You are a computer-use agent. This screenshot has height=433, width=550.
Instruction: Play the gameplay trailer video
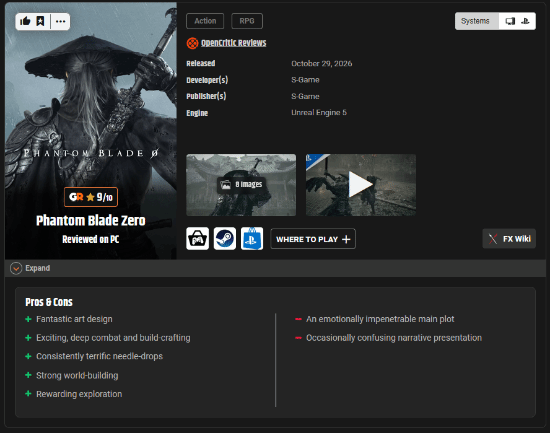(x=361, y=185)
